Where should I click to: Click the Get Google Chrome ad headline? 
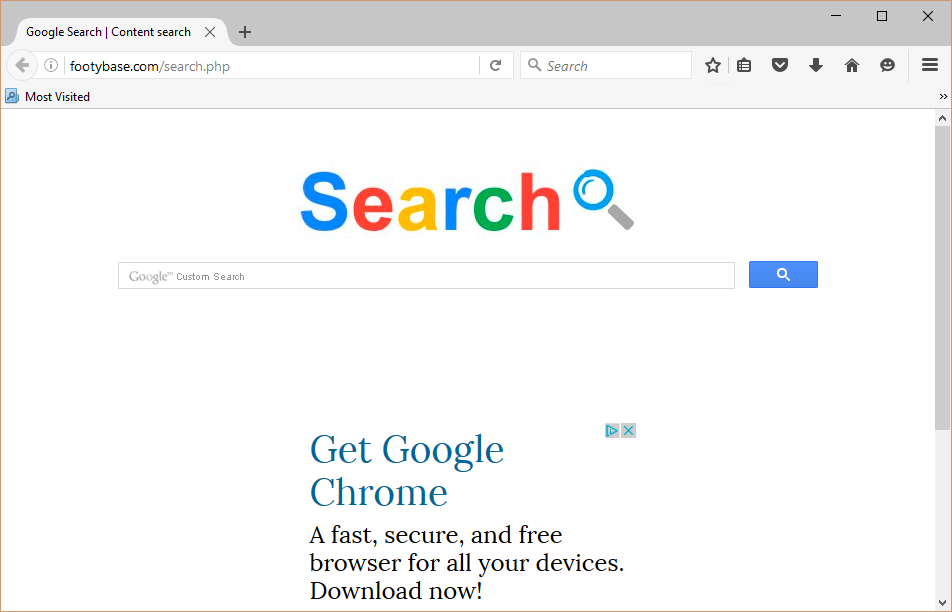pyautogui.click(x=406, y=470)
